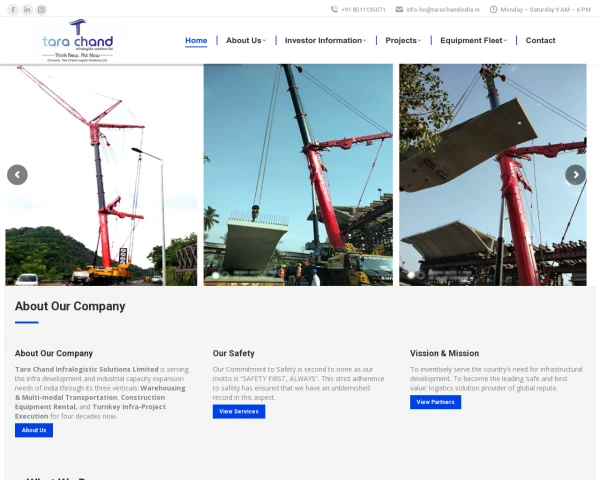Click the Tara Chand logo
The width and height of the screenshot is (600, 480).
point(78,40)
